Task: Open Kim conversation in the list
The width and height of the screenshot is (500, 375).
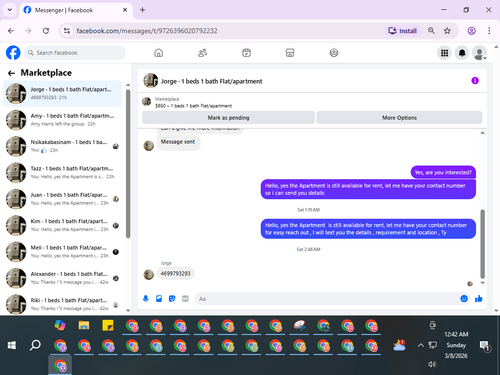Action: click(62, 225)
